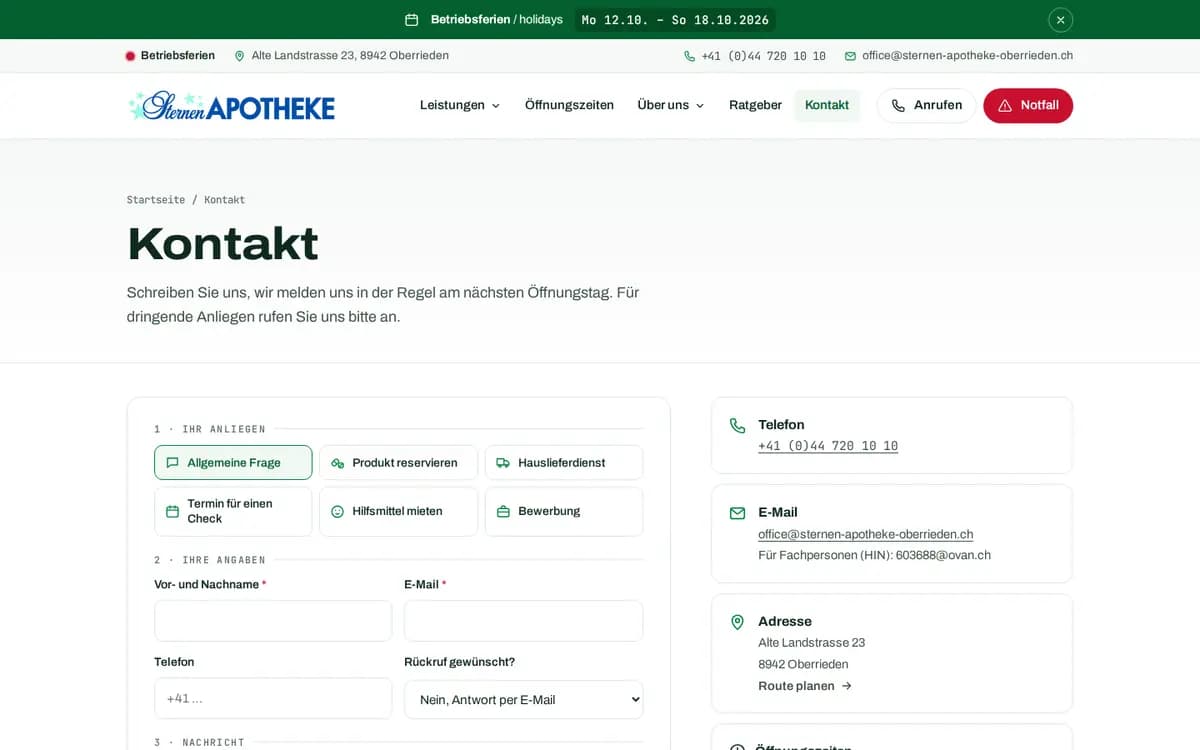Click the phone number in top info bar

click(764, 56)
